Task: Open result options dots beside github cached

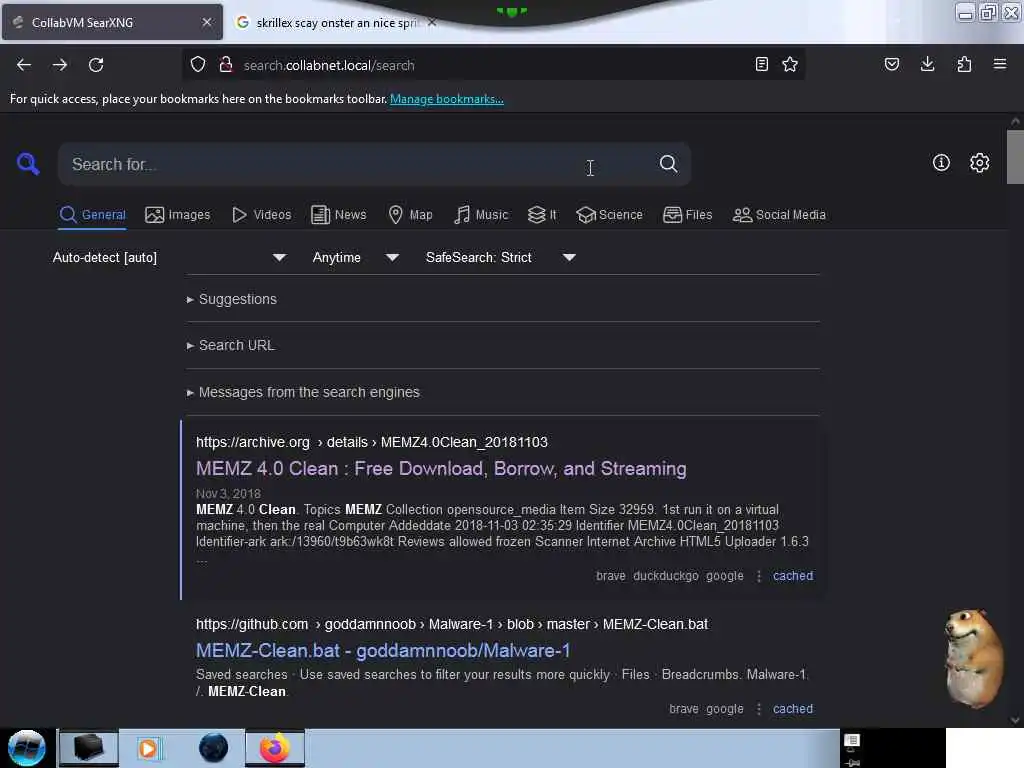Action: [759, 709]
